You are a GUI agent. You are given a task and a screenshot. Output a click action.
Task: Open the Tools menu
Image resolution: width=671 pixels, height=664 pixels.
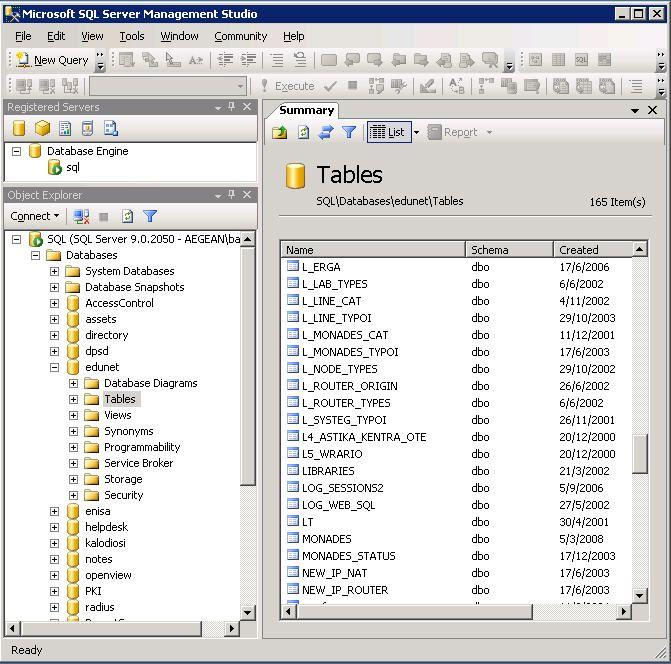click(x=132, y=36)
